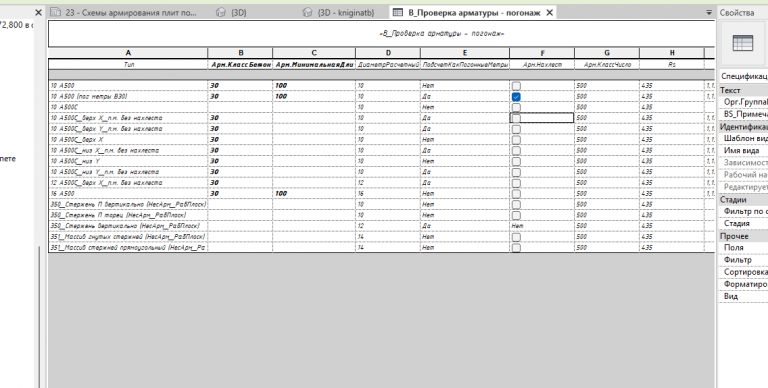Collapse the Стадии group in Свойства
This screenshot has height=388, width=768.
[743, 200]
